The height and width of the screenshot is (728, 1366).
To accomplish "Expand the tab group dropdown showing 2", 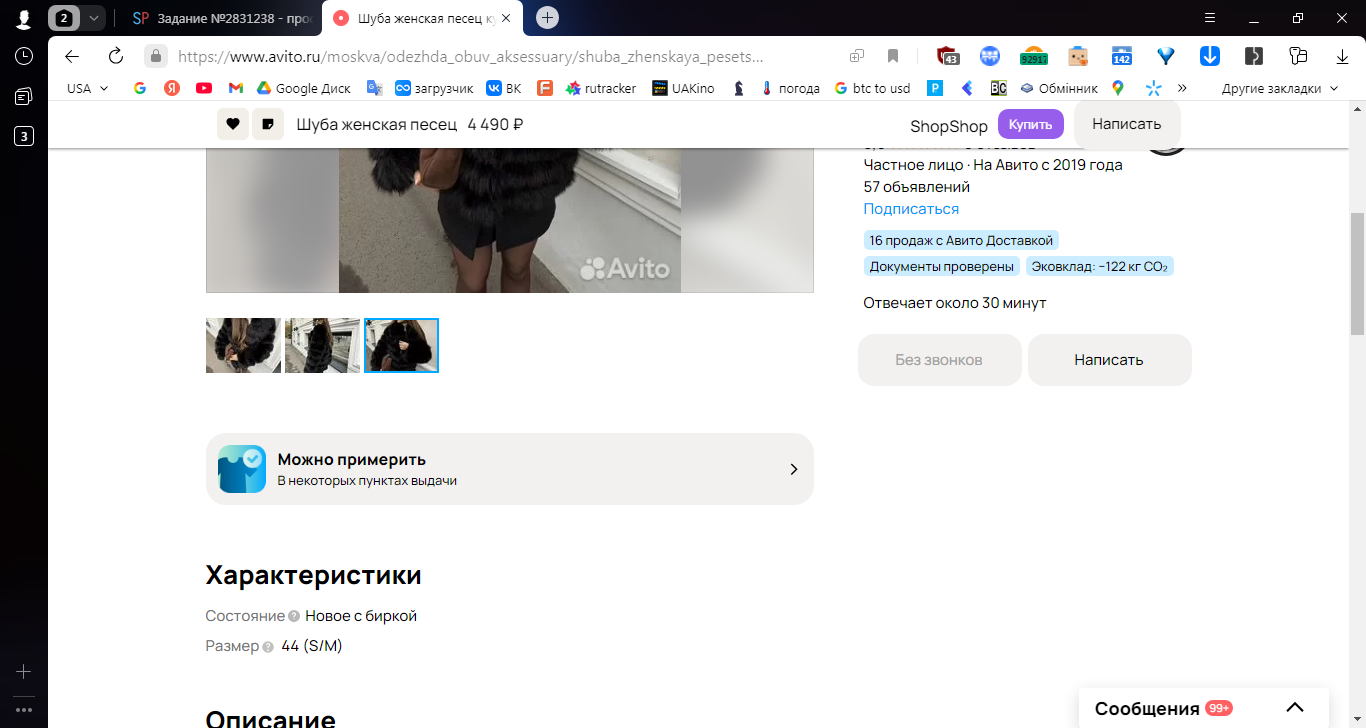I will [x=93, y=18].
